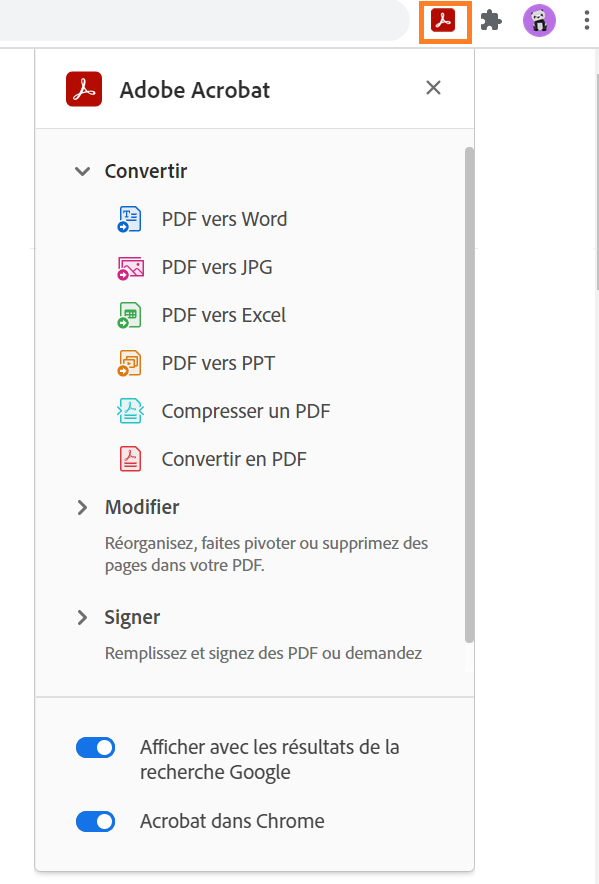The height and width of the screenshot is (884, 599).
Task: Click the red Convertir en PDF icon
Action: pyautogui.click(x=130, y=459)
